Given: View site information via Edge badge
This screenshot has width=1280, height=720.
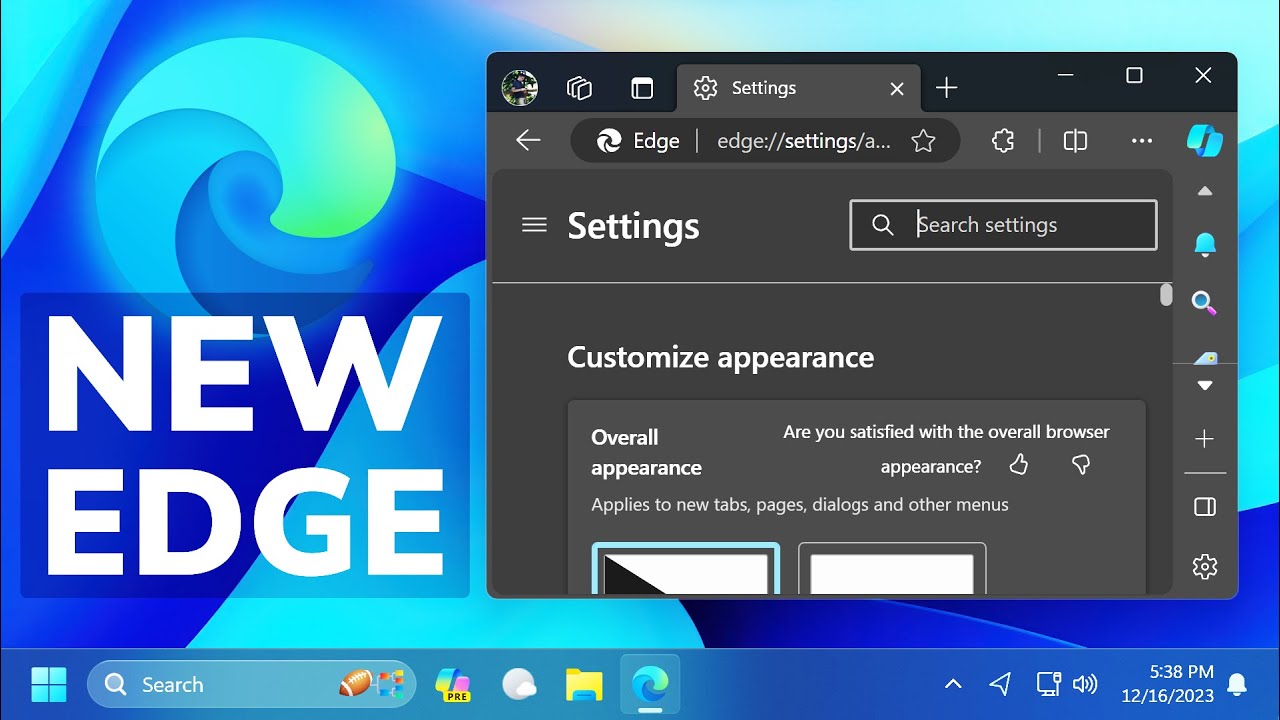Looking at the screenshot, I should tap(638, 142).
